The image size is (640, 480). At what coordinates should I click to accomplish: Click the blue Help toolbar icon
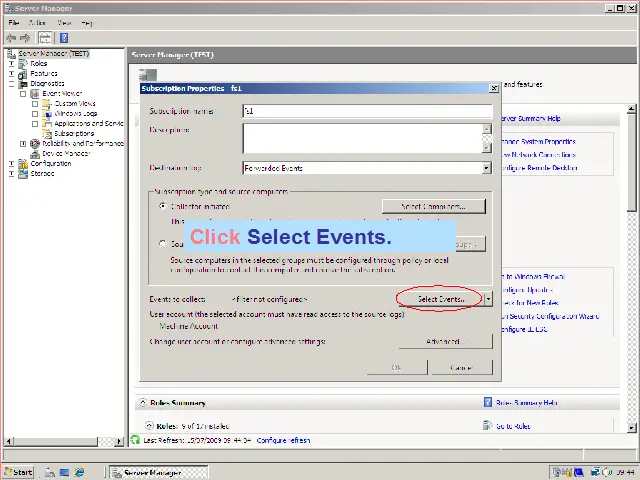[64, 38]
